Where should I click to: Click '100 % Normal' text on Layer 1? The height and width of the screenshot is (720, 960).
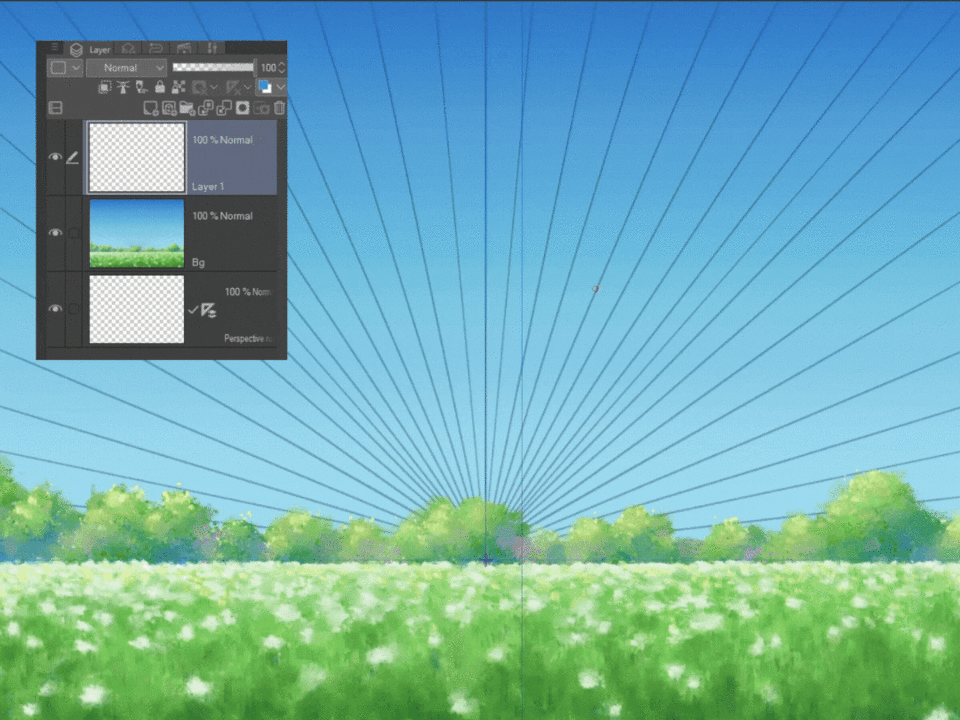tap(222, 140)
